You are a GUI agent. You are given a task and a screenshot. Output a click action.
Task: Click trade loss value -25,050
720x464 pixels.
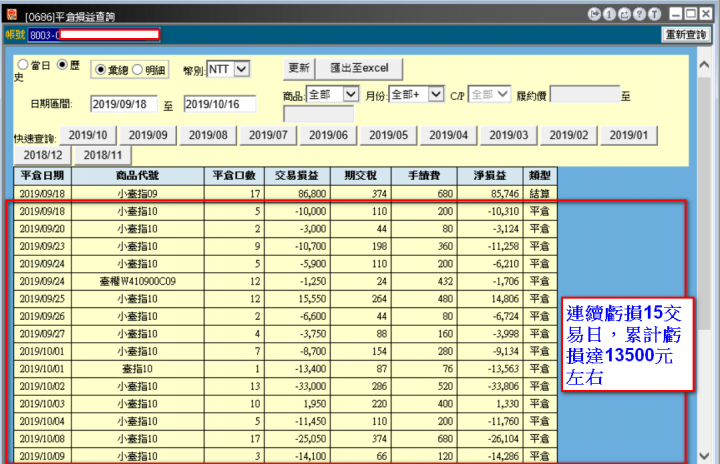(310, 439)
